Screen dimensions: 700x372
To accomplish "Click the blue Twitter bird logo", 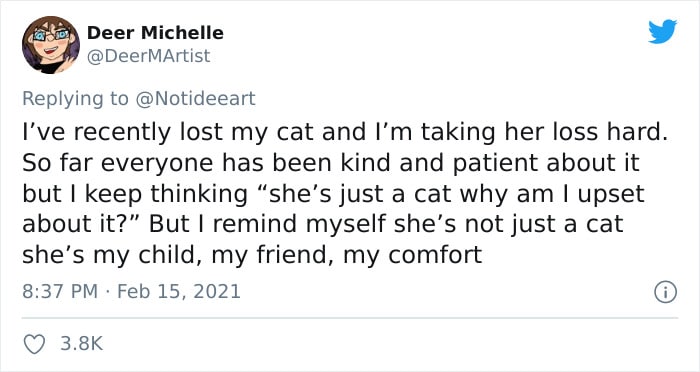I will 662,31.
